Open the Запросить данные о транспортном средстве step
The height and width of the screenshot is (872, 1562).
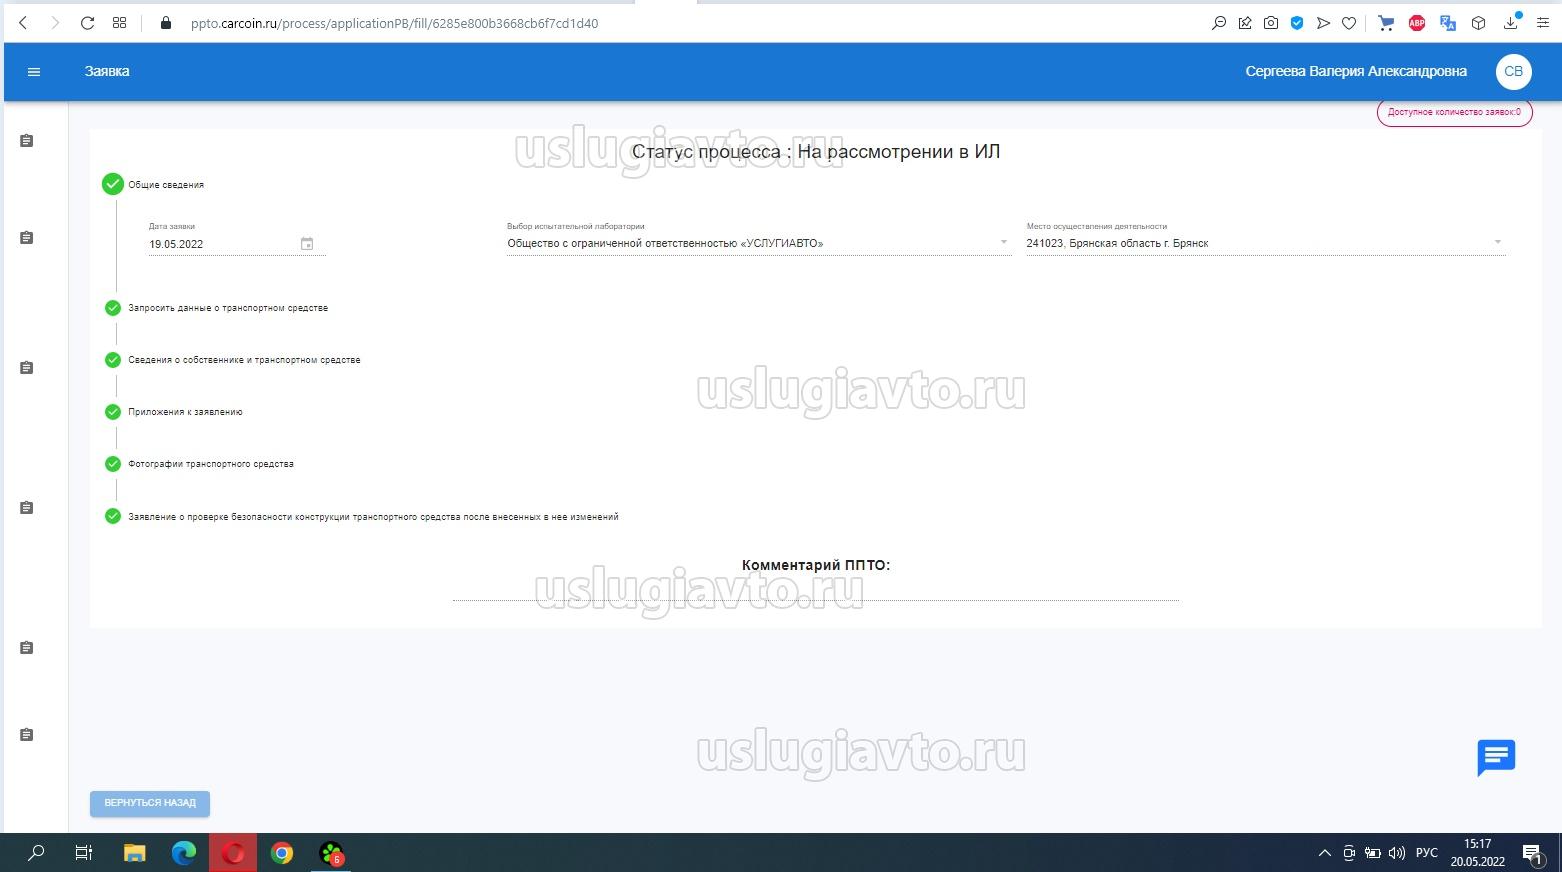coord(228,308)
